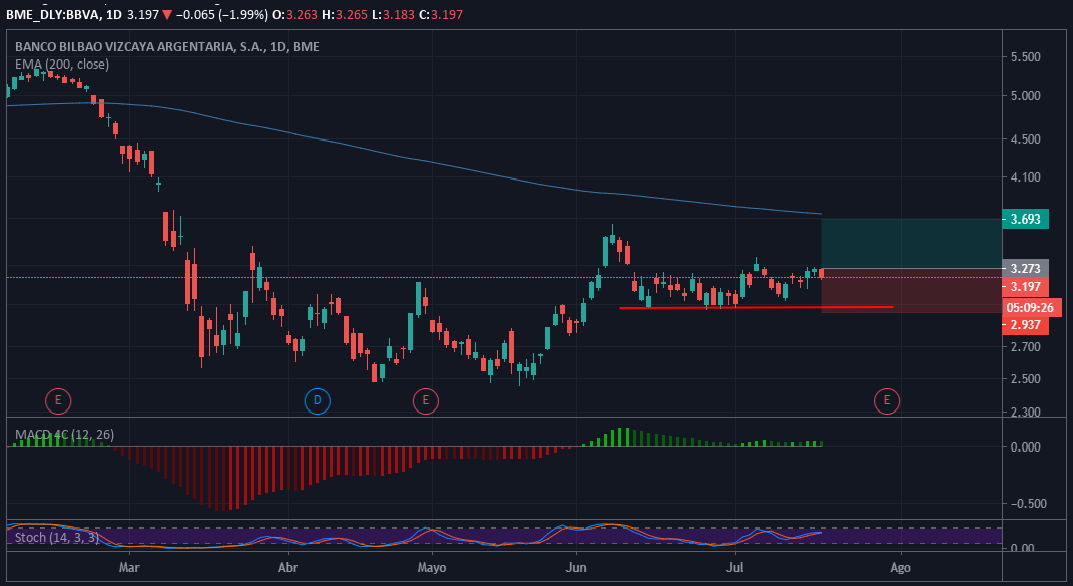Open the earnings "E" marker above Mayo
The width and height of the screenshot is (1073, 586).
pos(426,402)
